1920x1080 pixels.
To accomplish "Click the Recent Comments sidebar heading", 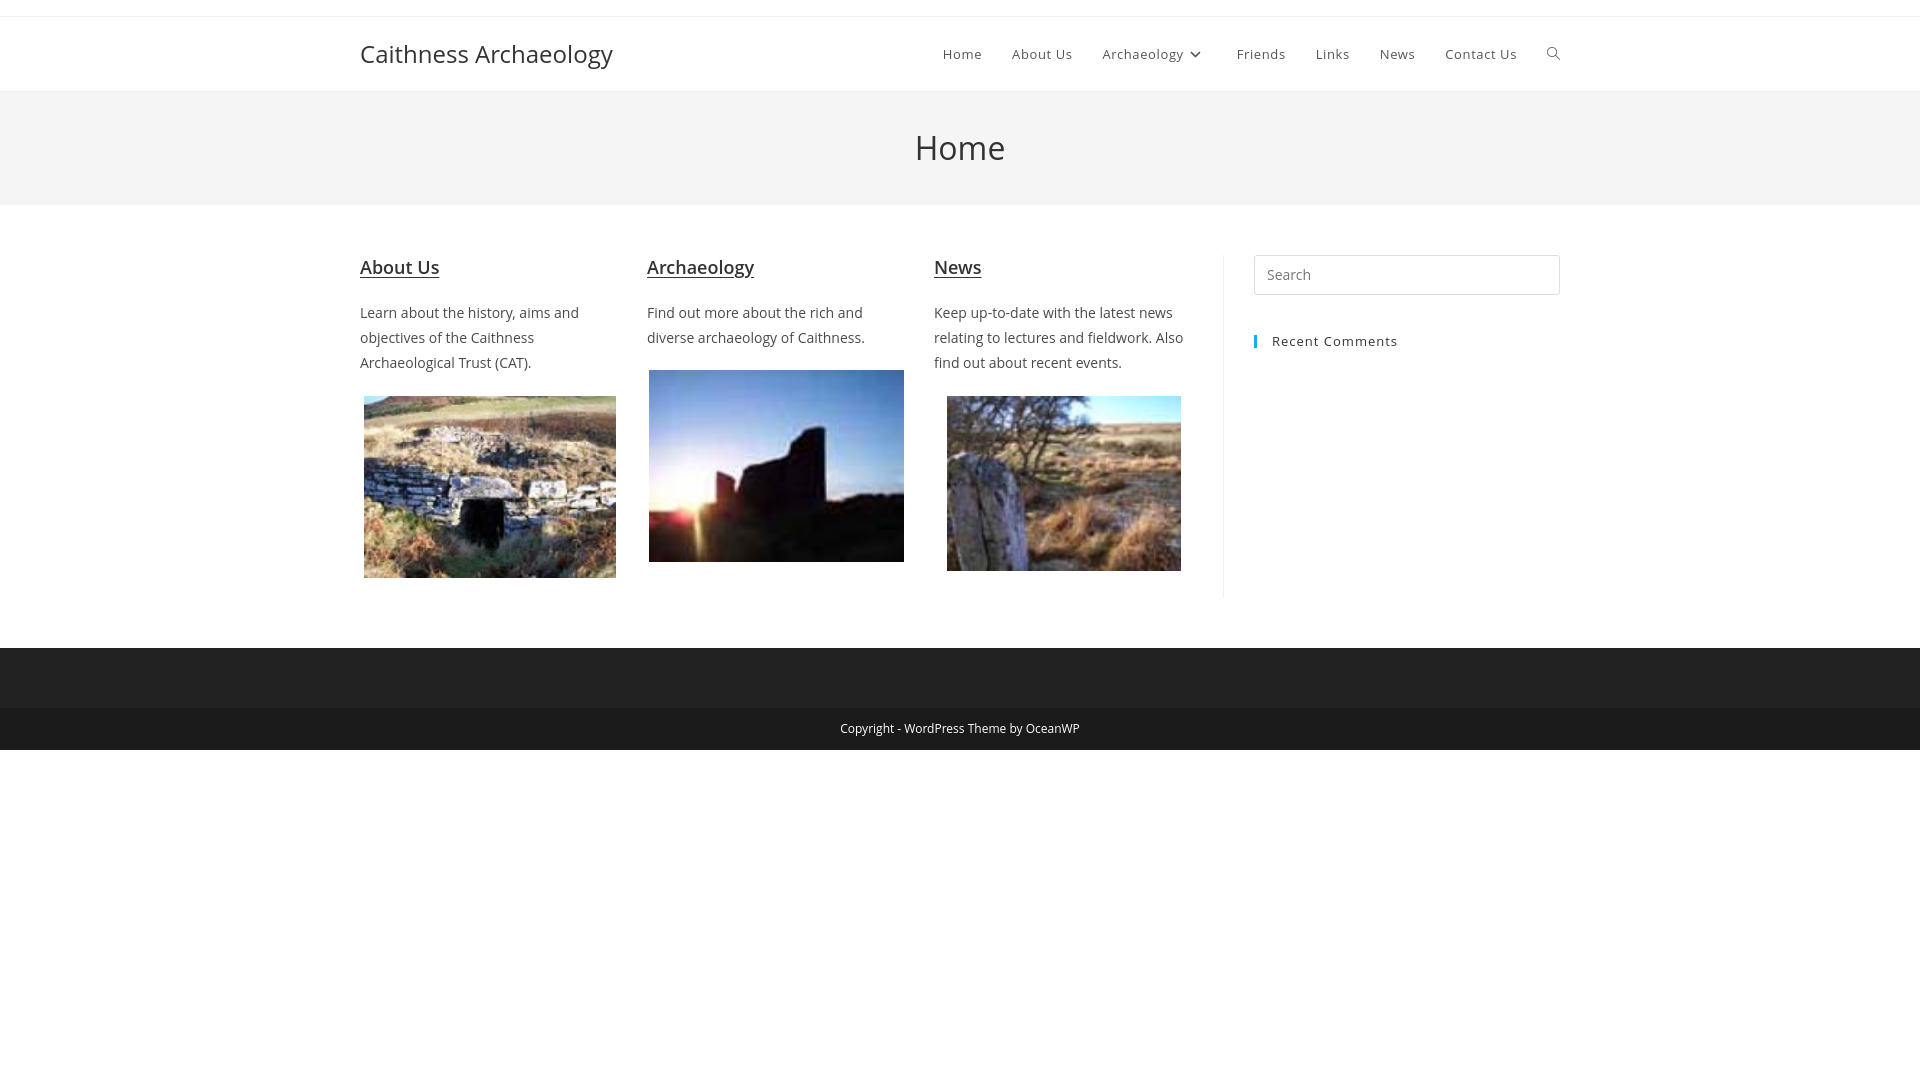I will [1334, 341].
